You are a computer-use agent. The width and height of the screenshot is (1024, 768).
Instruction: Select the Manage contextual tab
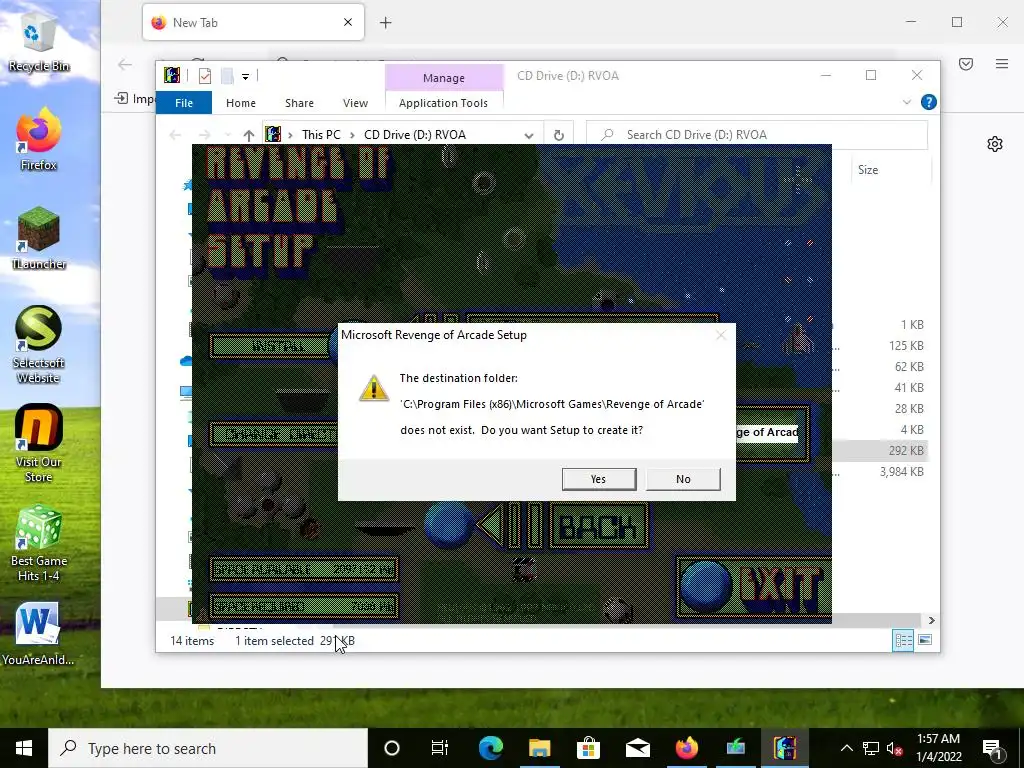(x=443, y=78)
